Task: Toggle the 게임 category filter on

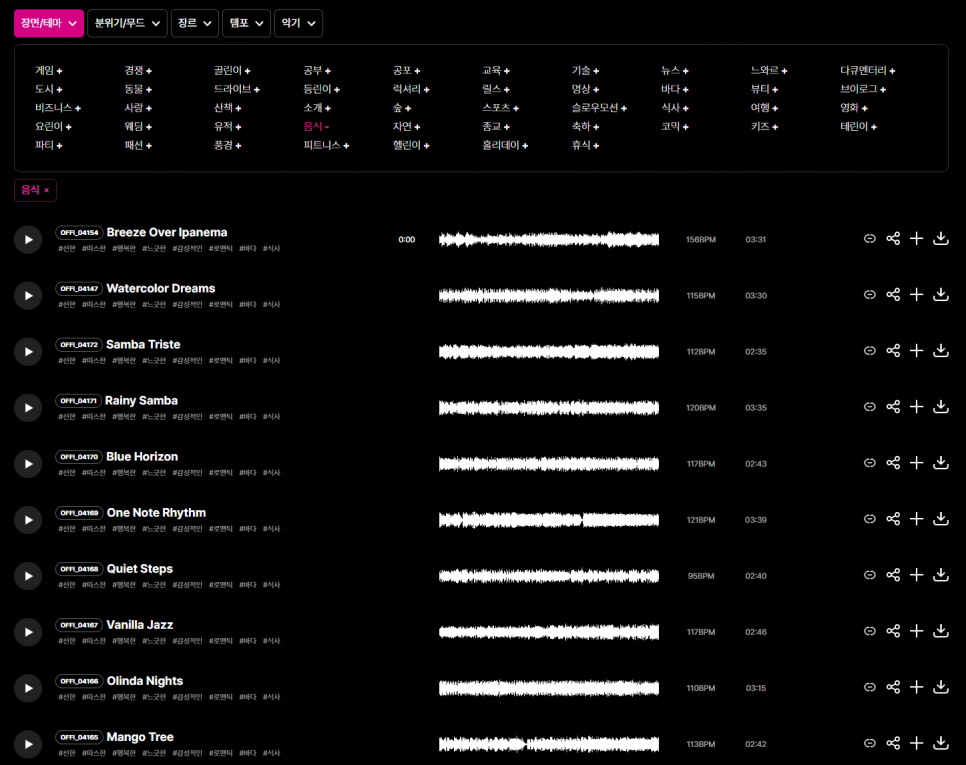Action: click(x=48, y=71)
